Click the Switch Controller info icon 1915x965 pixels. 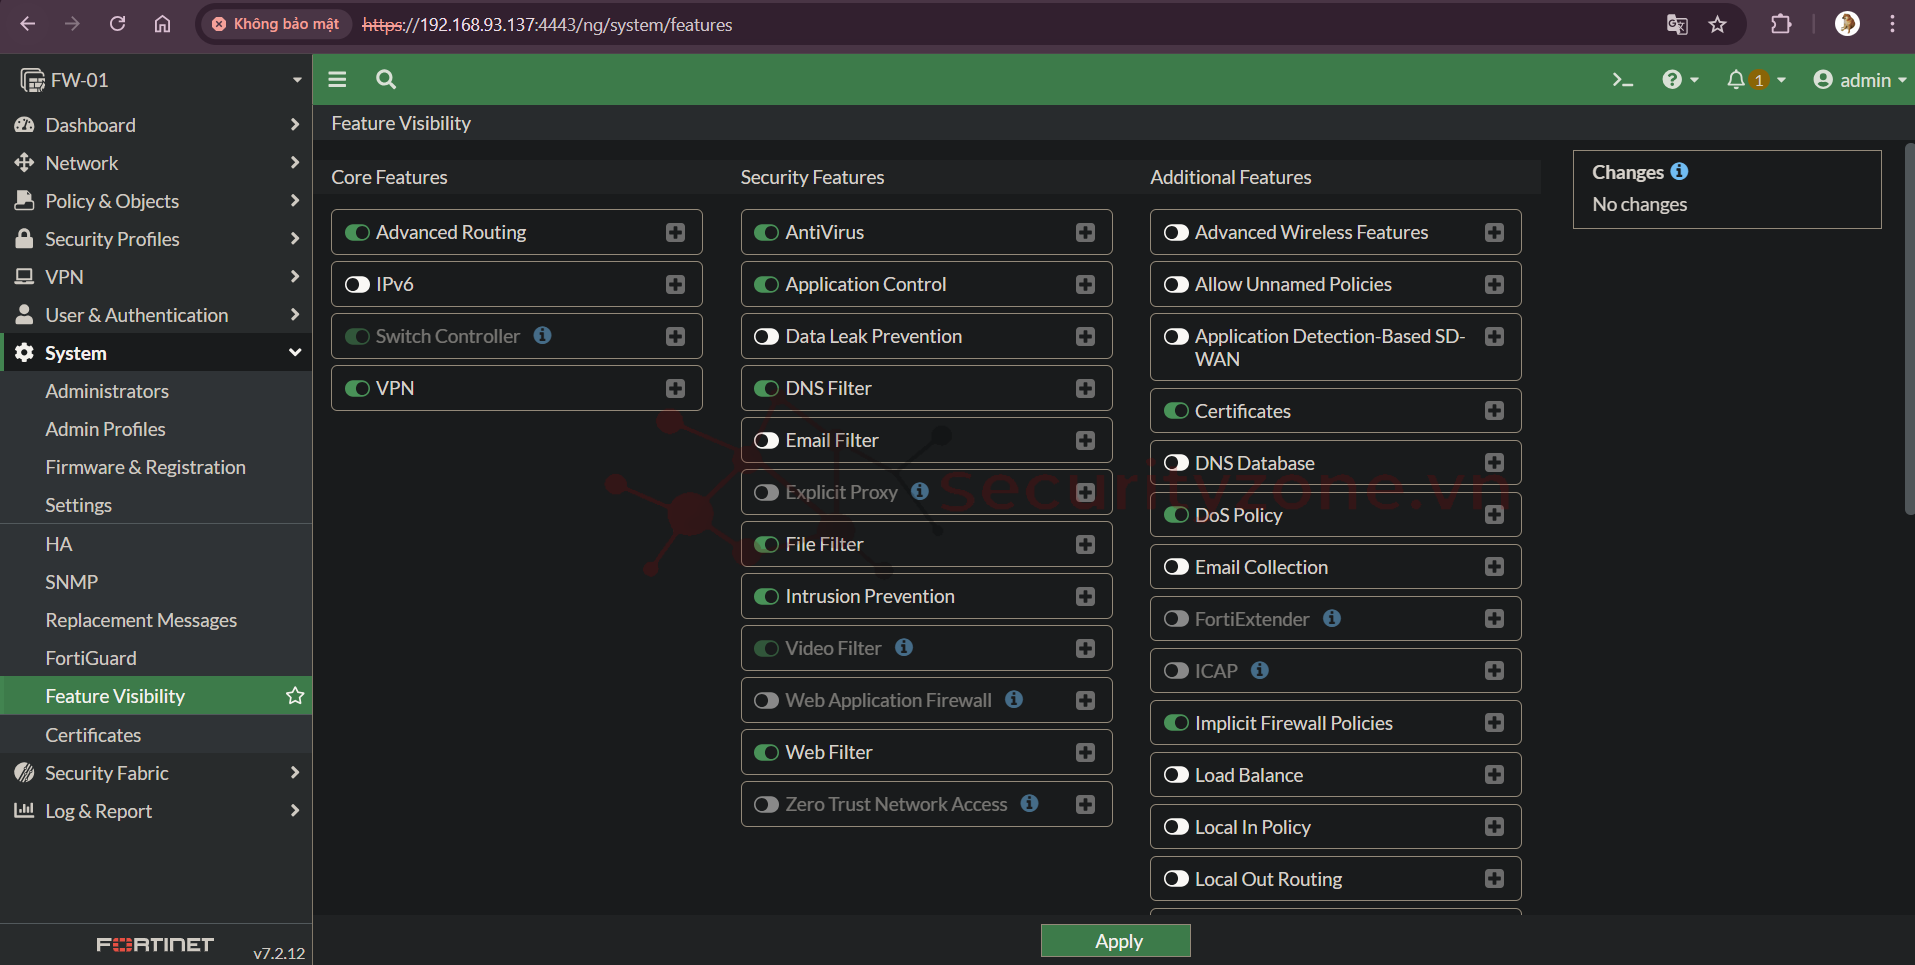tap(542, 335)
